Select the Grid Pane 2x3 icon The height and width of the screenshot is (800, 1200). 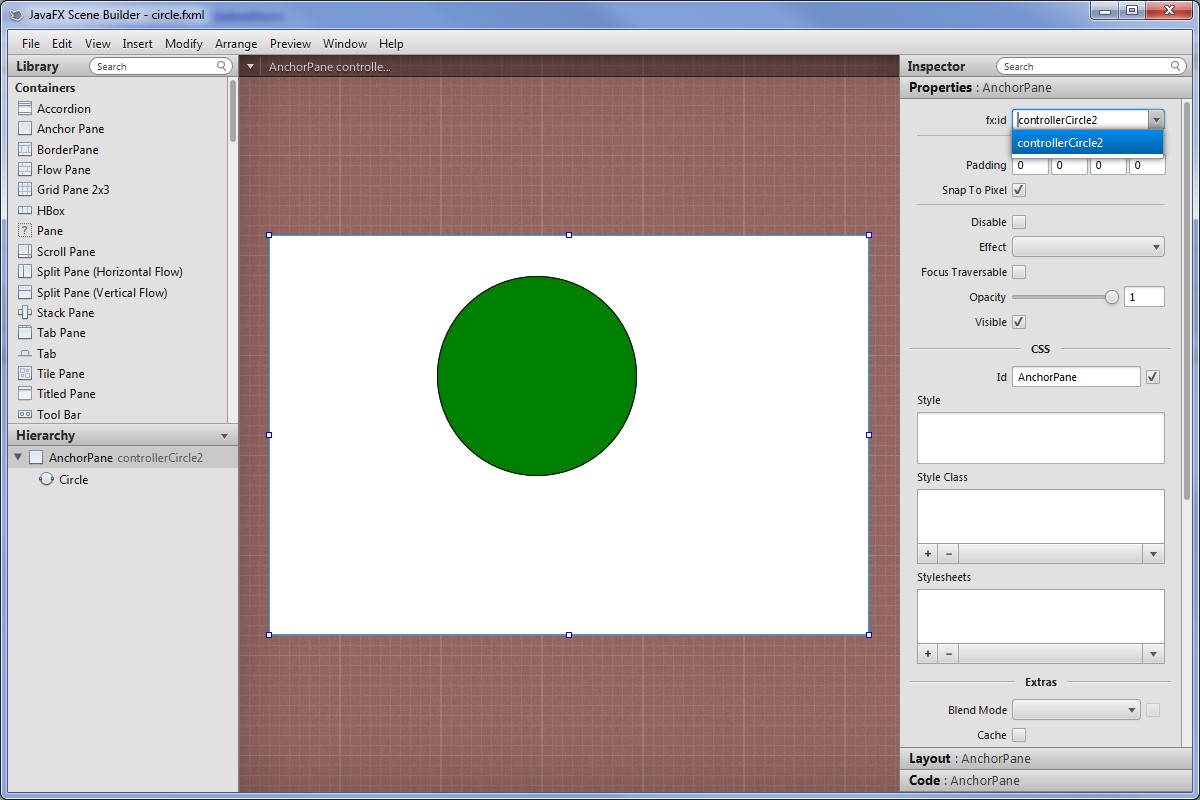tap(25, 190)
